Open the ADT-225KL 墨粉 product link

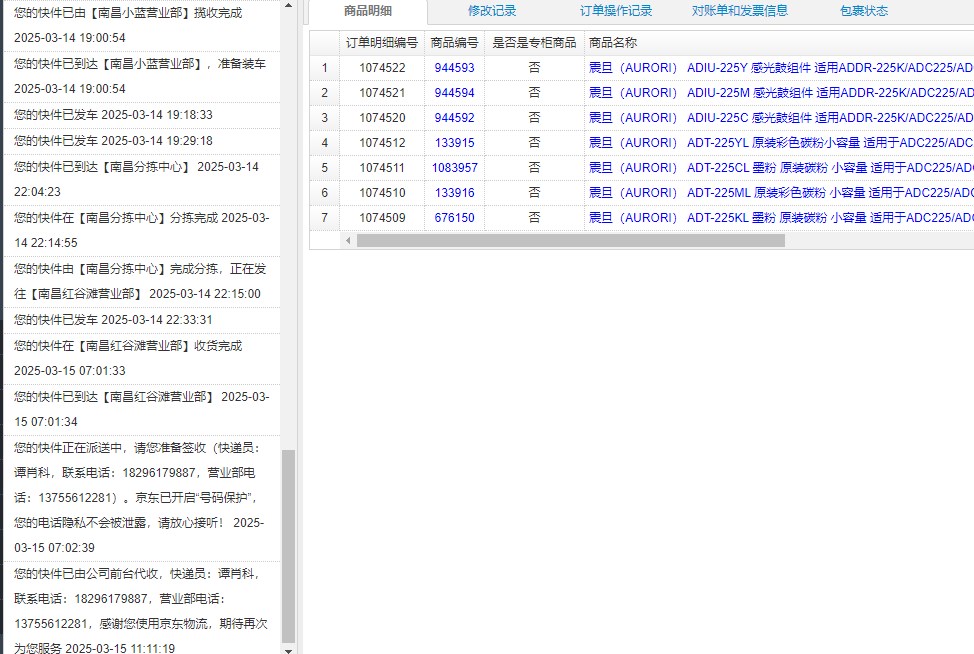pyautogui.click(x=781, y=217)
